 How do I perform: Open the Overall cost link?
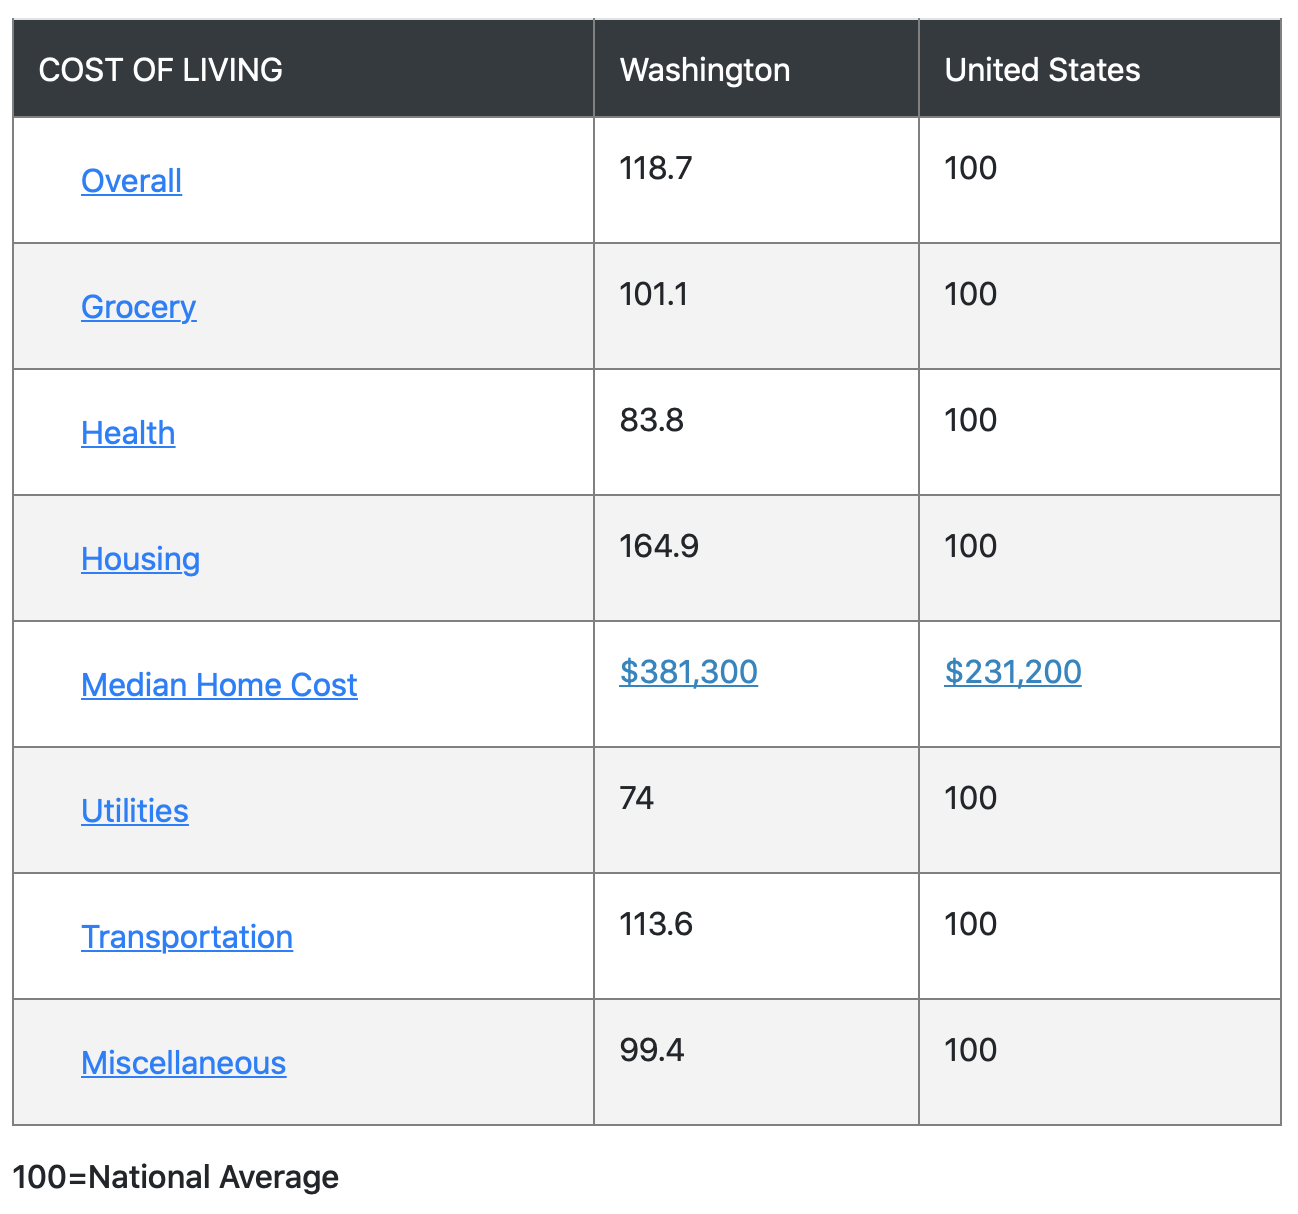[131, 181]
